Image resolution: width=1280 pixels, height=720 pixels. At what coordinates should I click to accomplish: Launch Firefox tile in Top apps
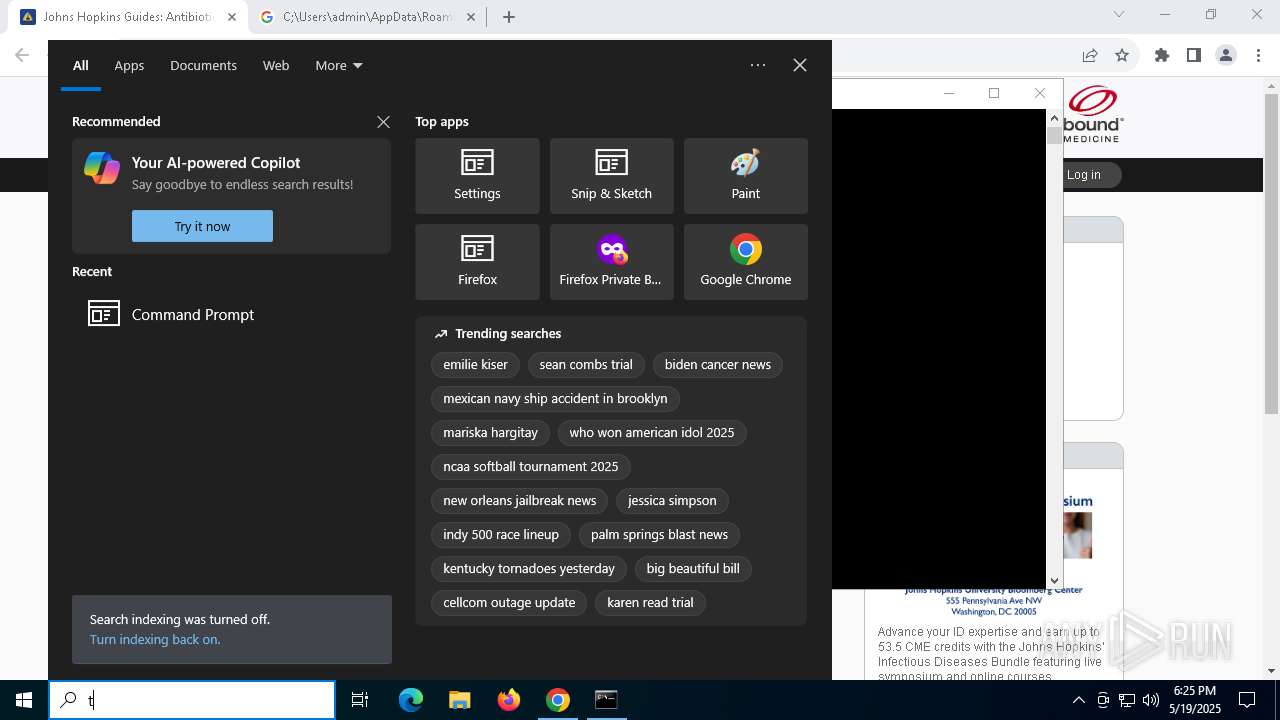coord(477,262)
